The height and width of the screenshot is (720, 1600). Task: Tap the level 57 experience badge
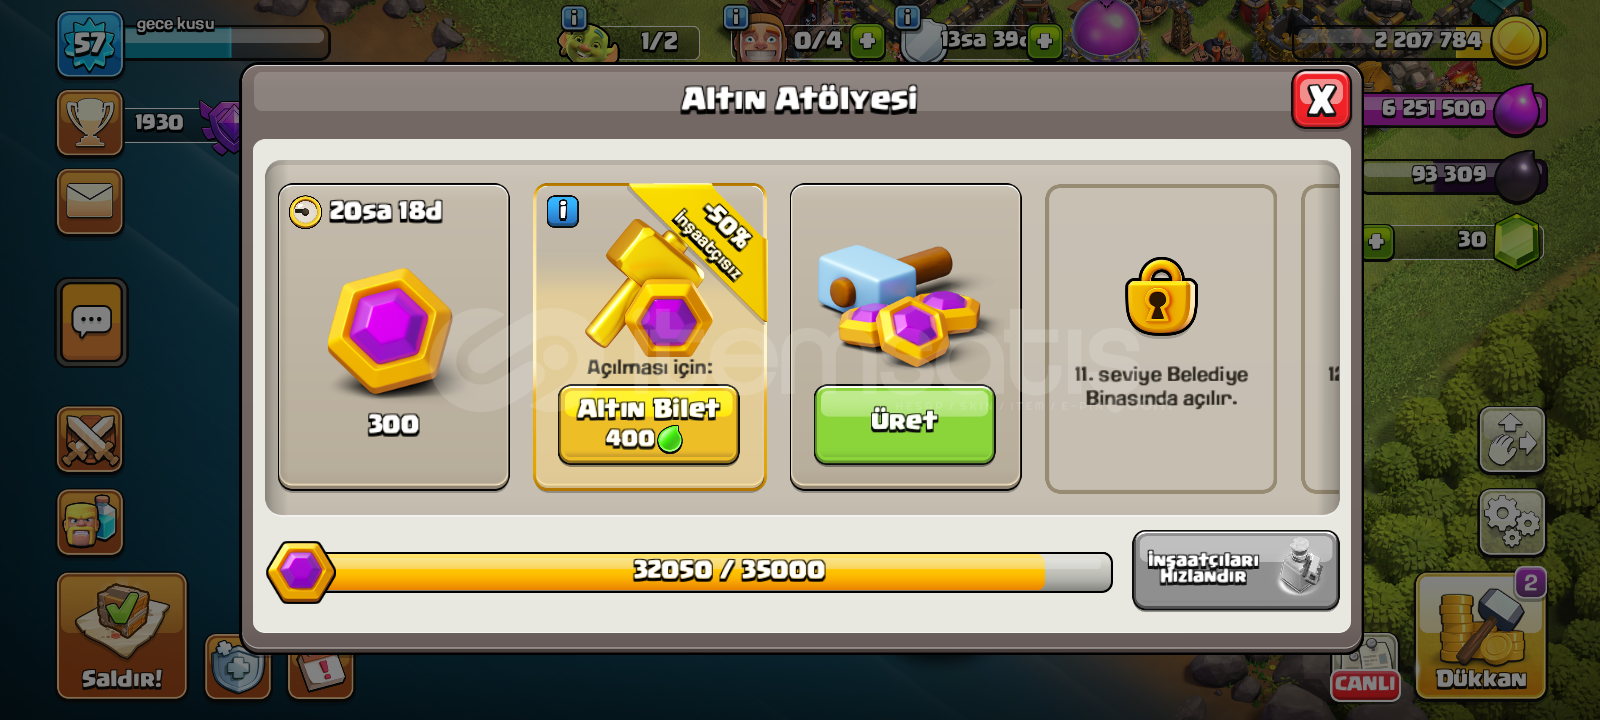tap(90, 44)
